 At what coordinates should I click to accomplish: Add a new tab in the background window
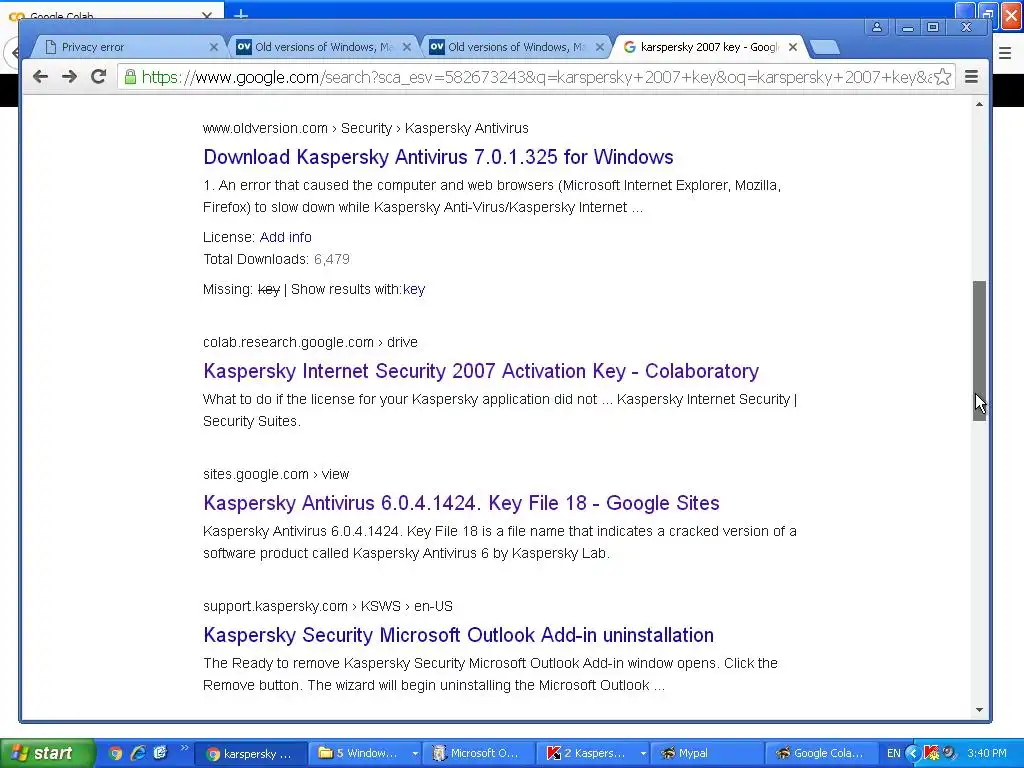point(241,13)
